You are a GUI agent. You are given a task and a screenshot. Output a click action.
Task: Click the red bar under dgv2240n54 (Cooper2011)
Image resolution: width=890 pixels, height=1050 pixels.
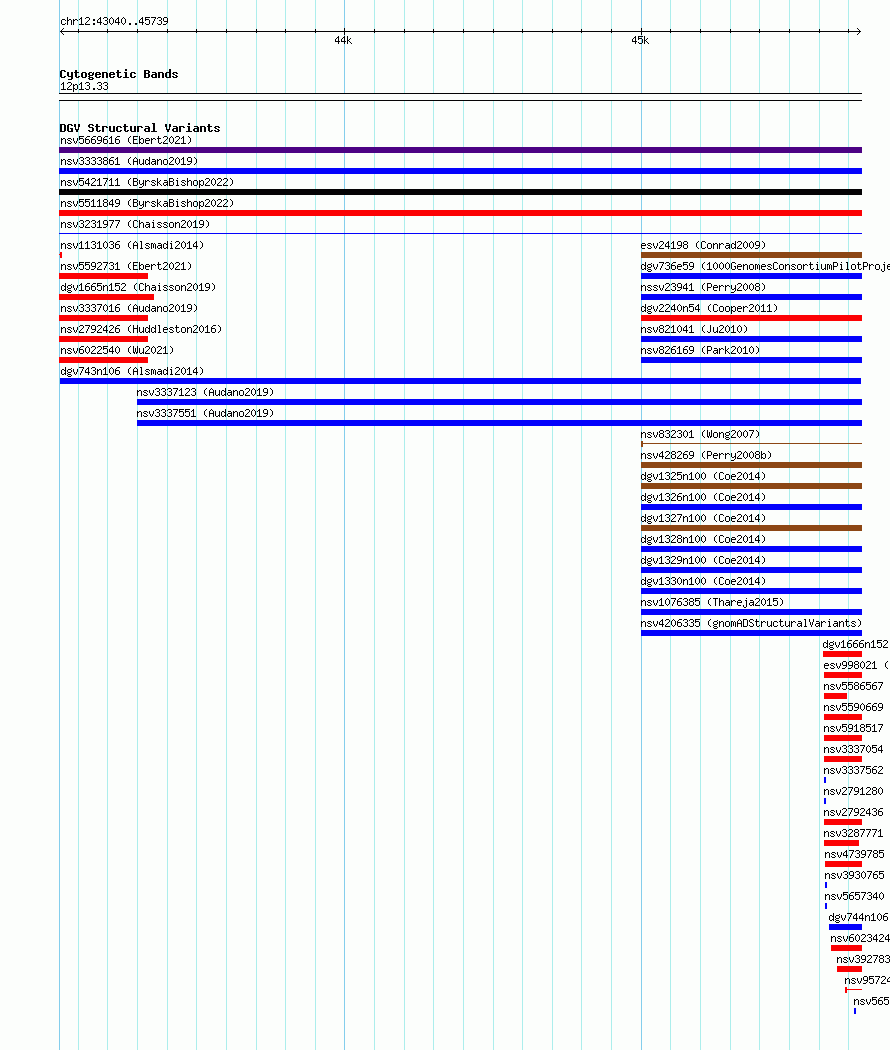pyautogui.click(x=751, y=318)
